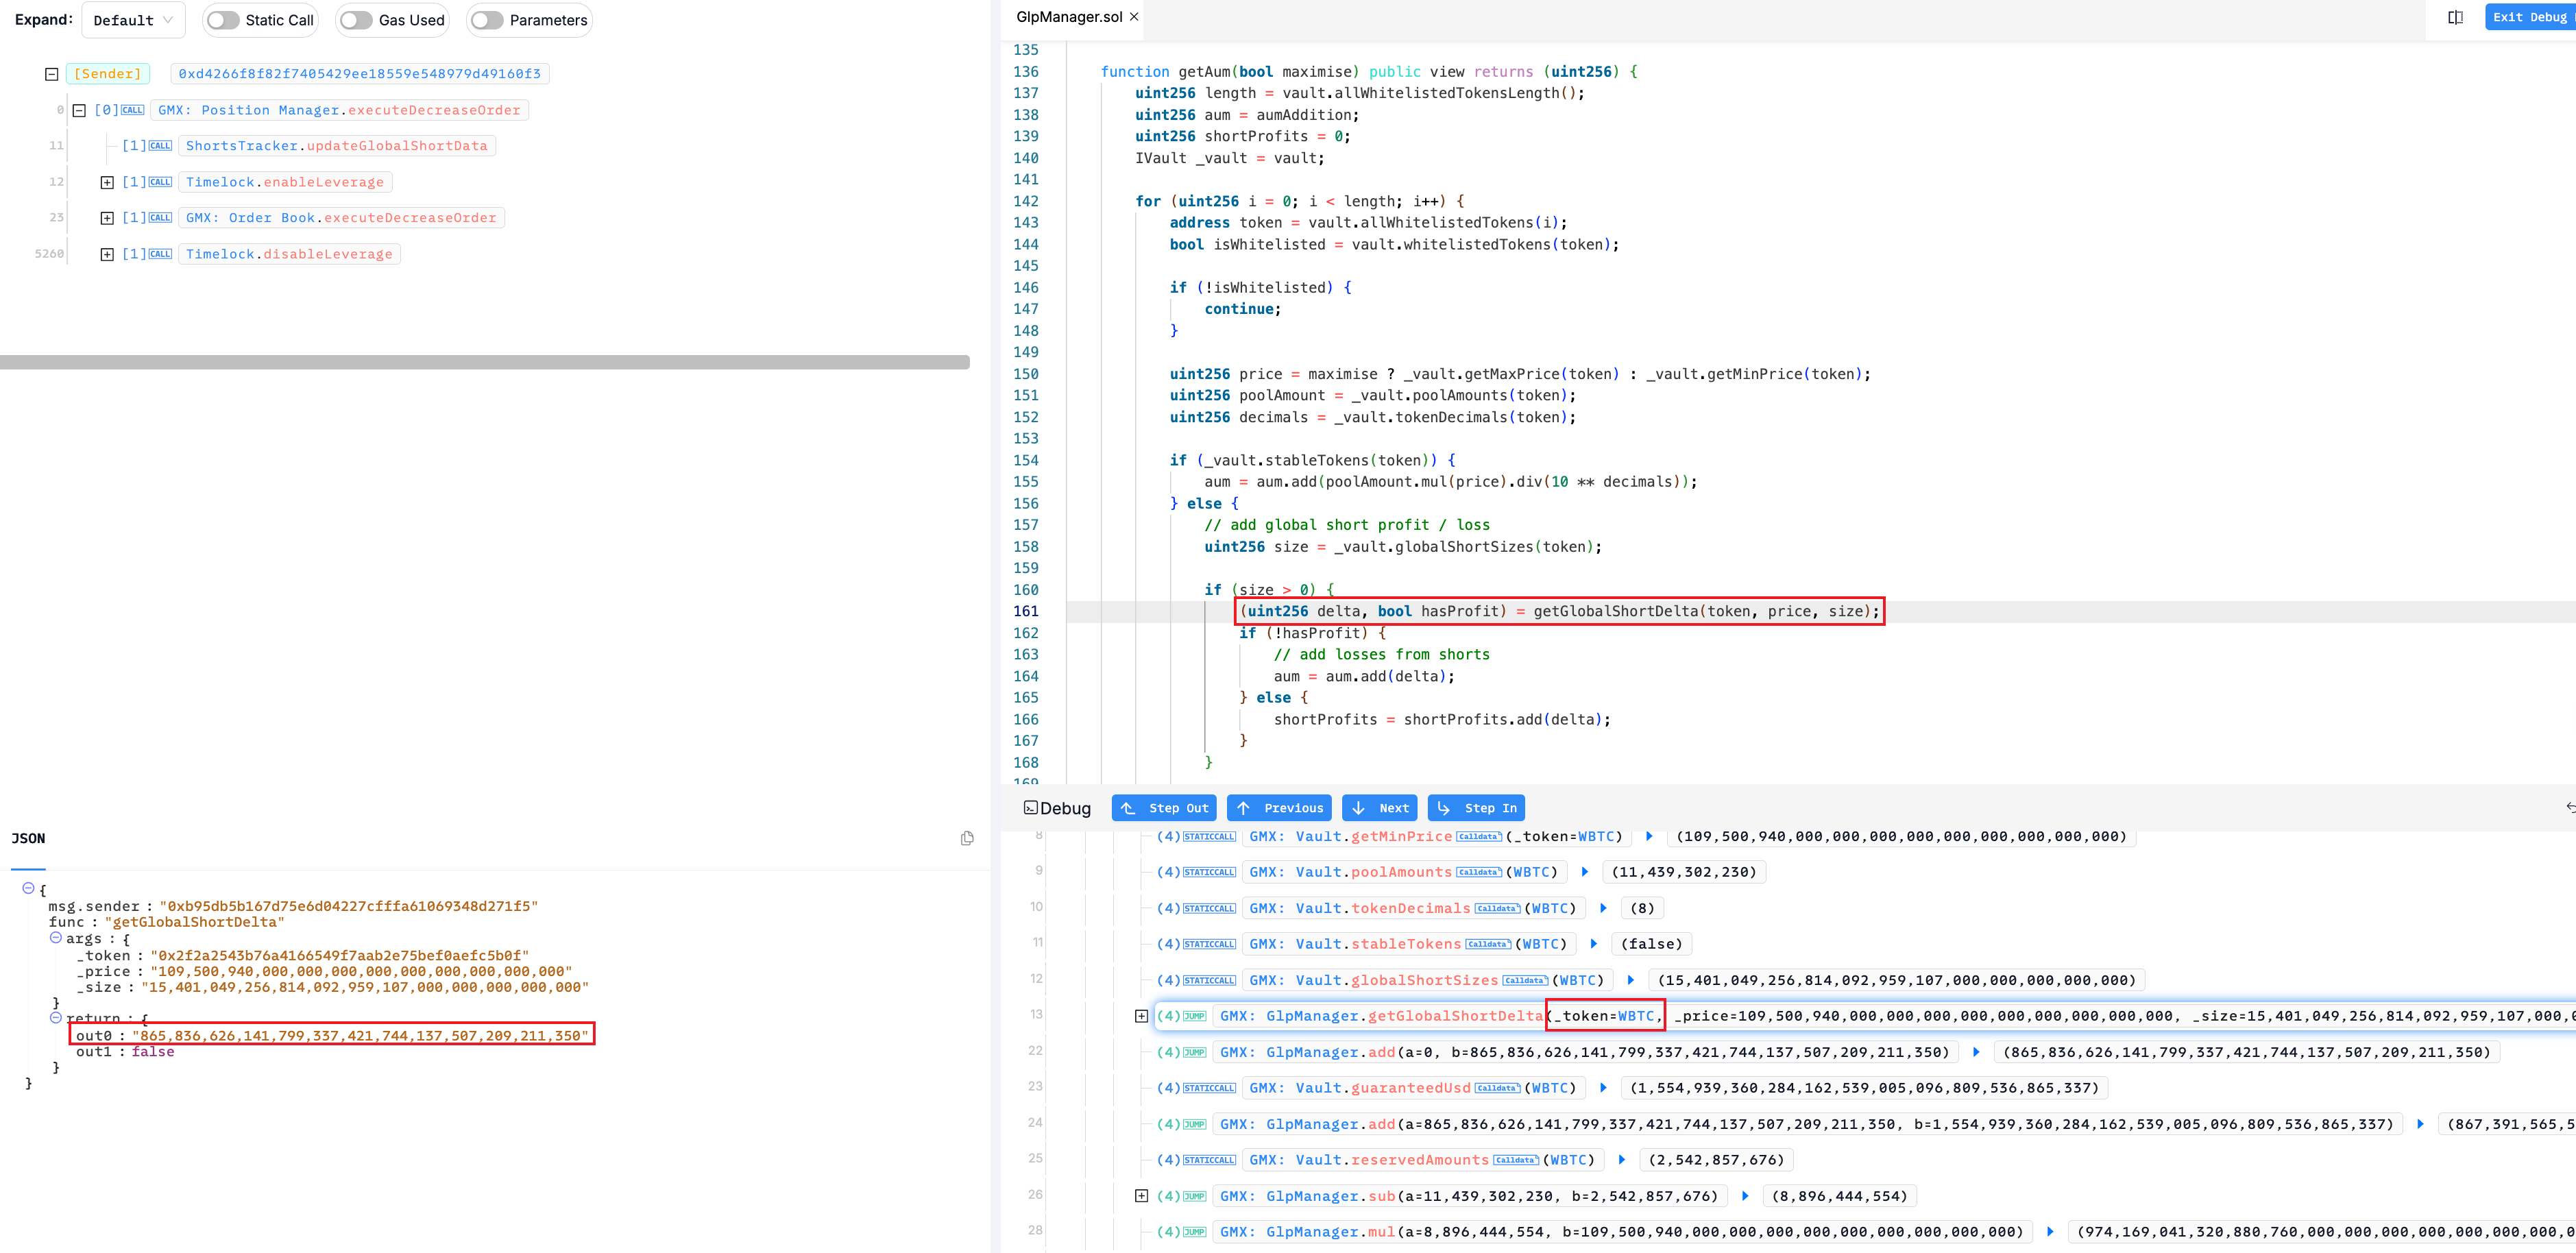Click the Step In debug button

1476,808
